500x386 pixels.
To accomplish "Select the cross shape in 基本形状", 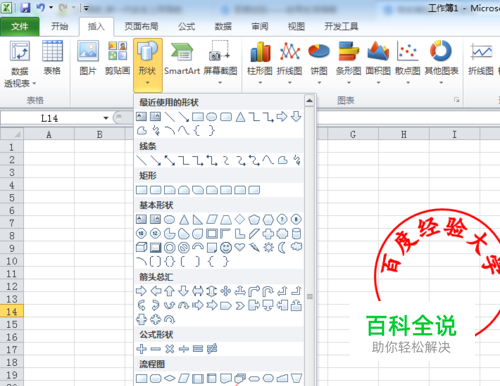I will (268, 233).
